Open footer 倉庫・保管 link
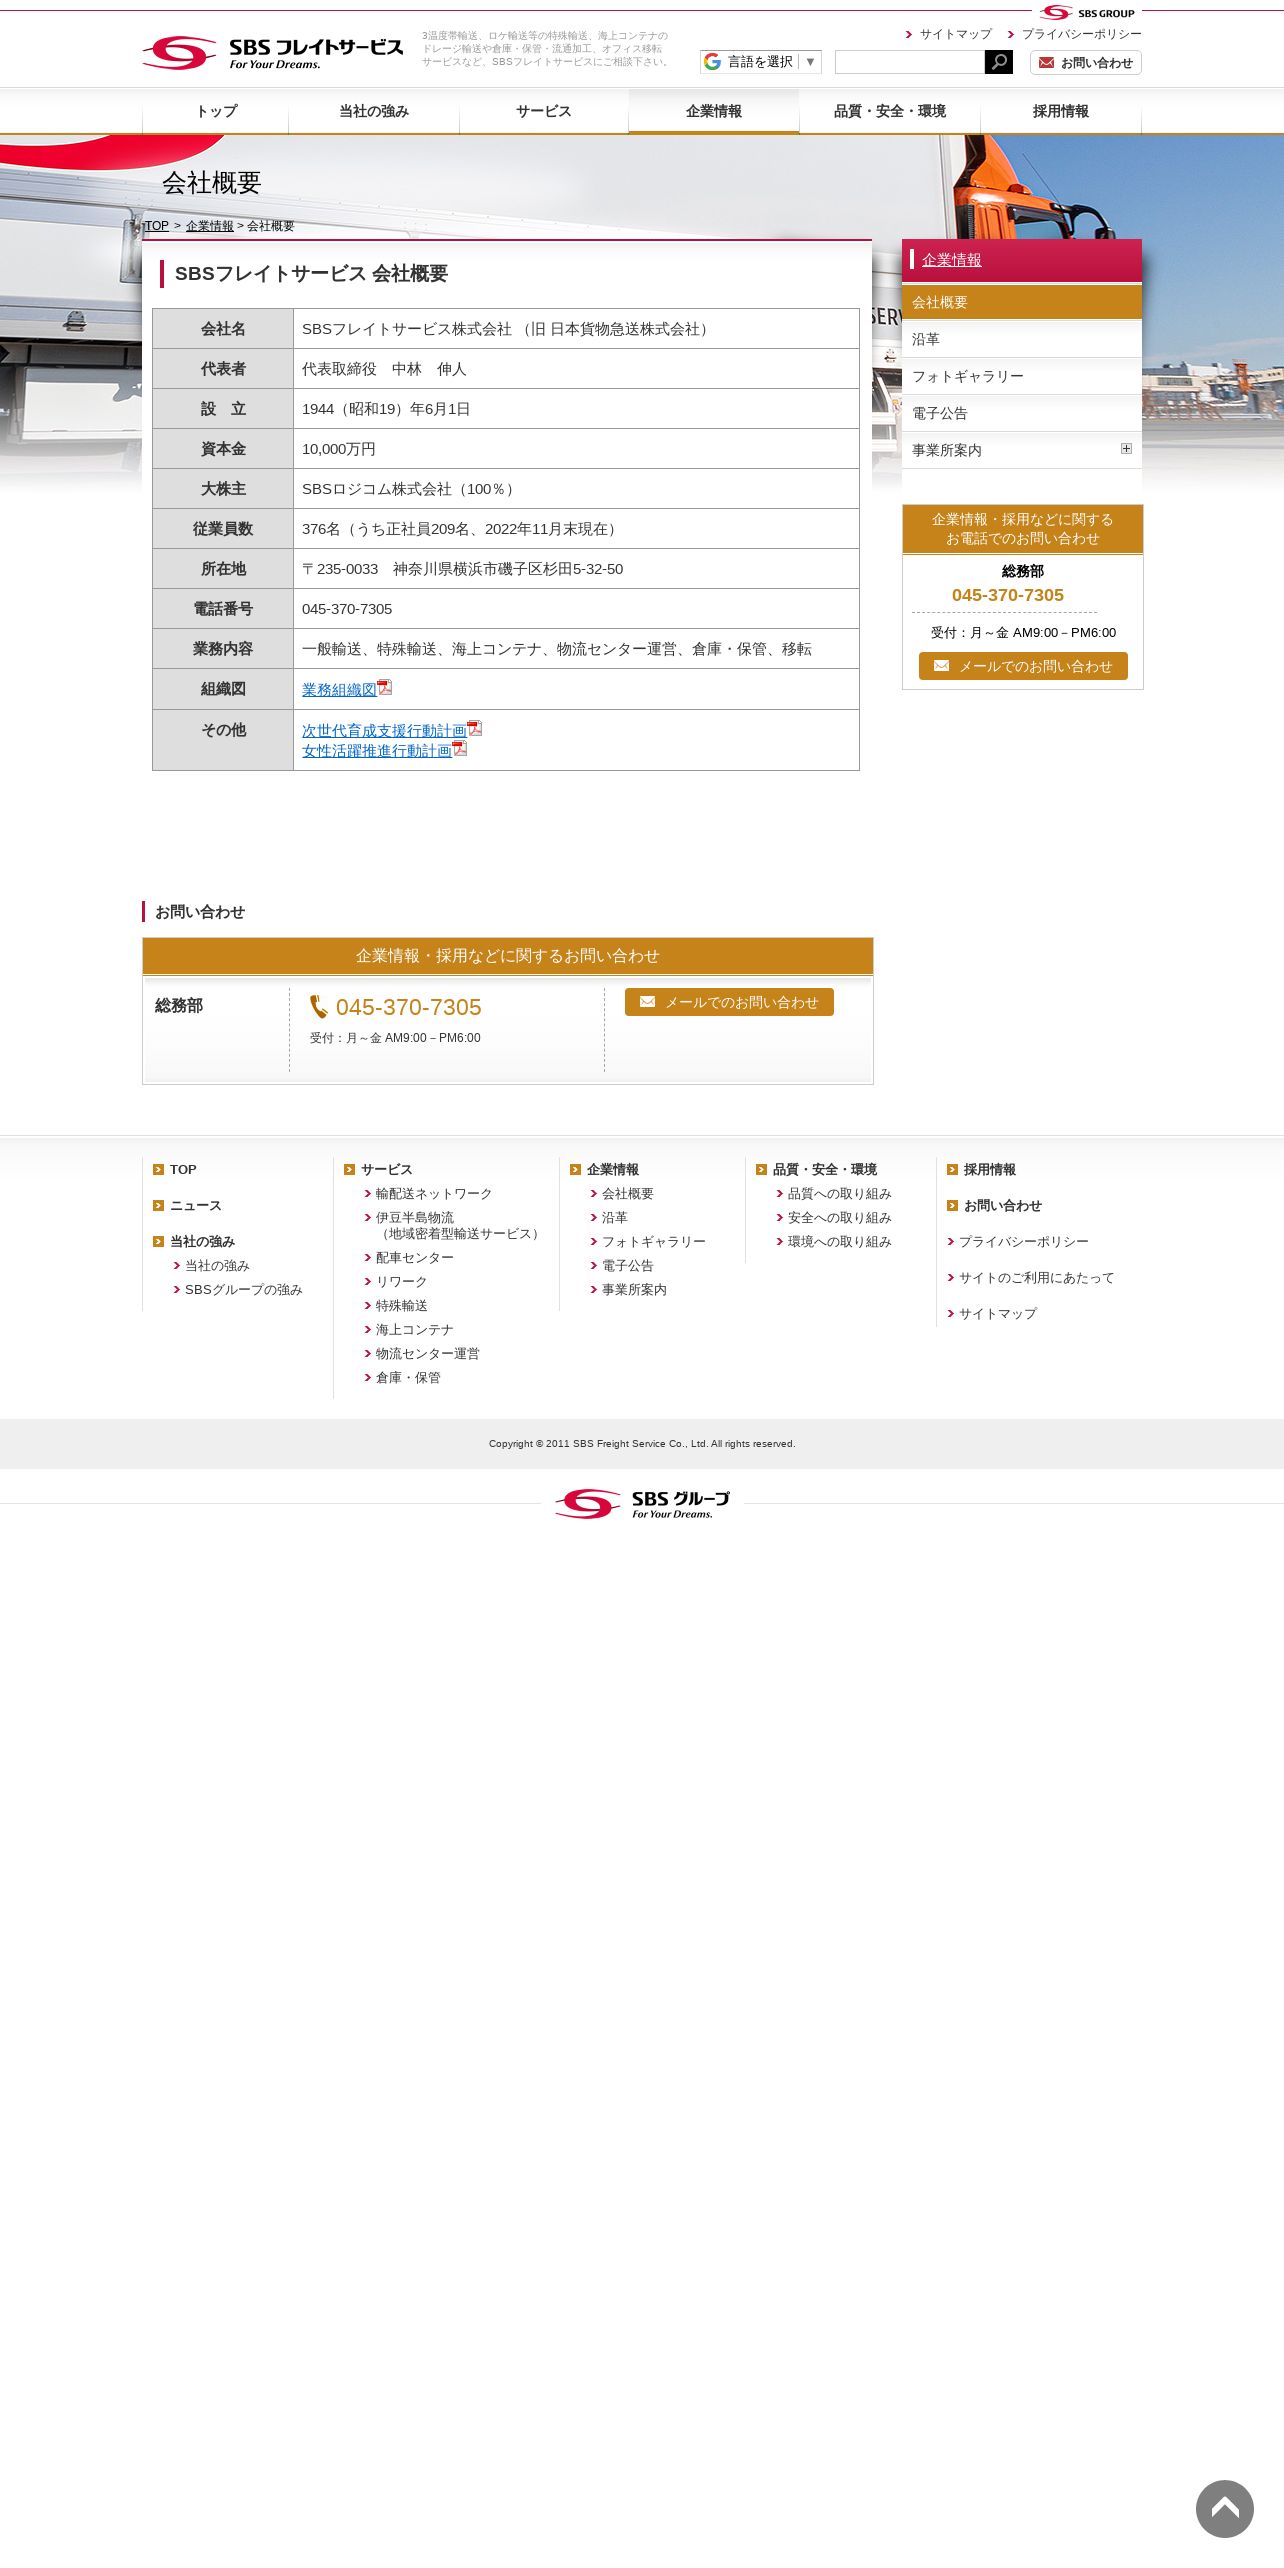 point(408,1377)
